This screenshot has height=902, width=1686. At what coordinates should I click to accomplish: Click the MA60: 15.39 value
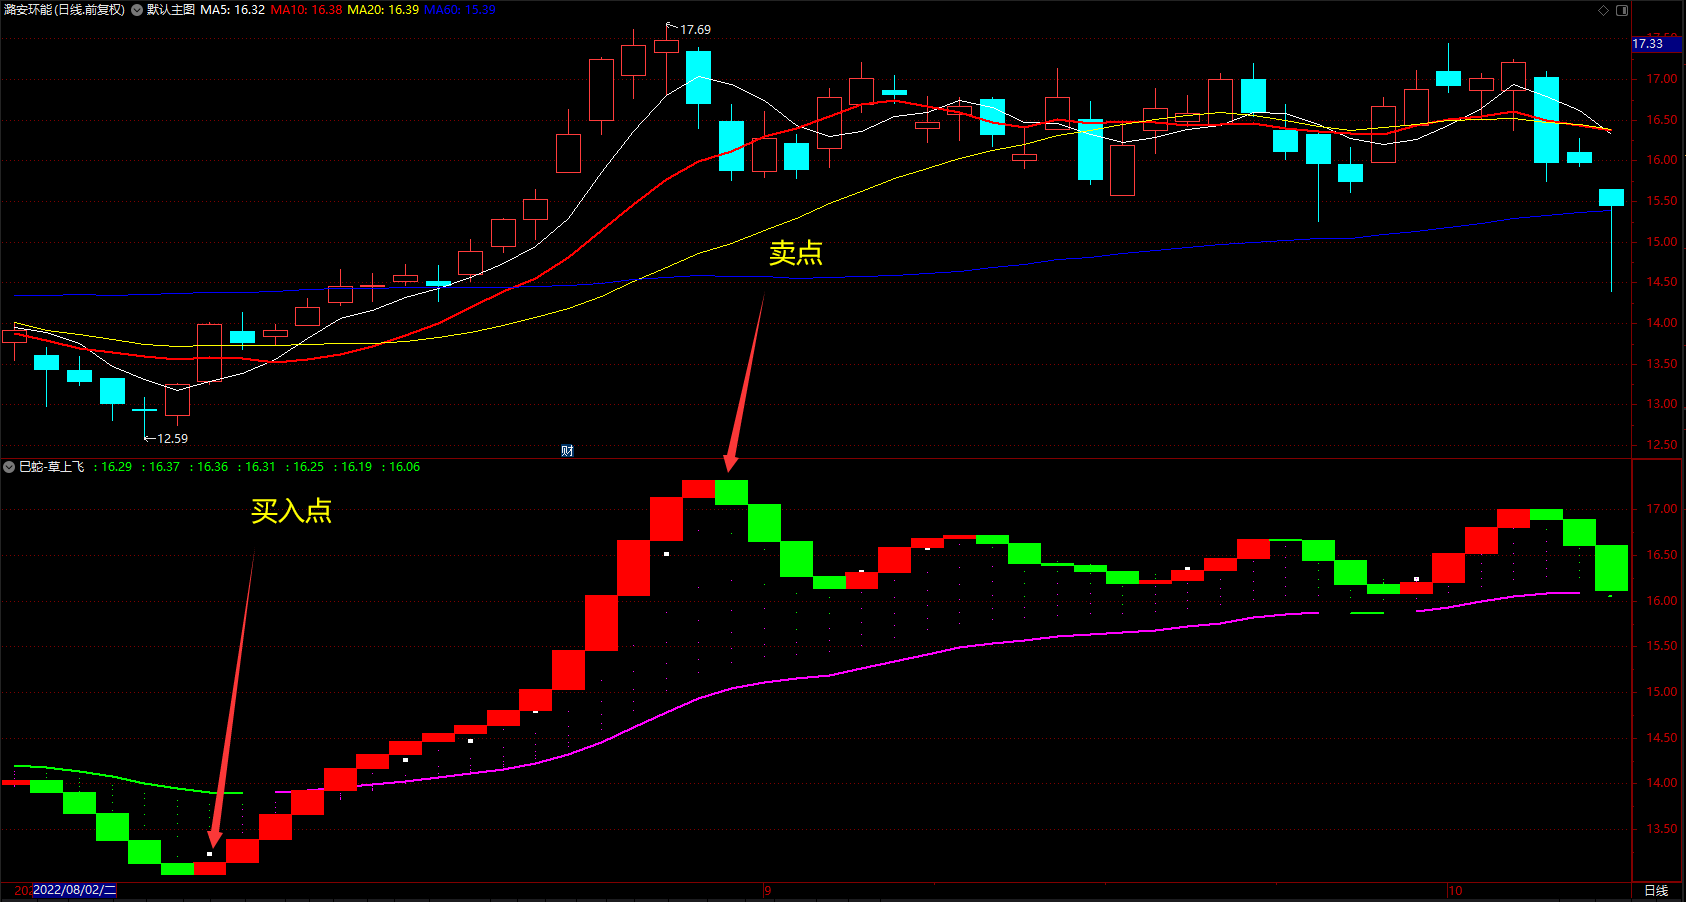(x=460, y=10)
